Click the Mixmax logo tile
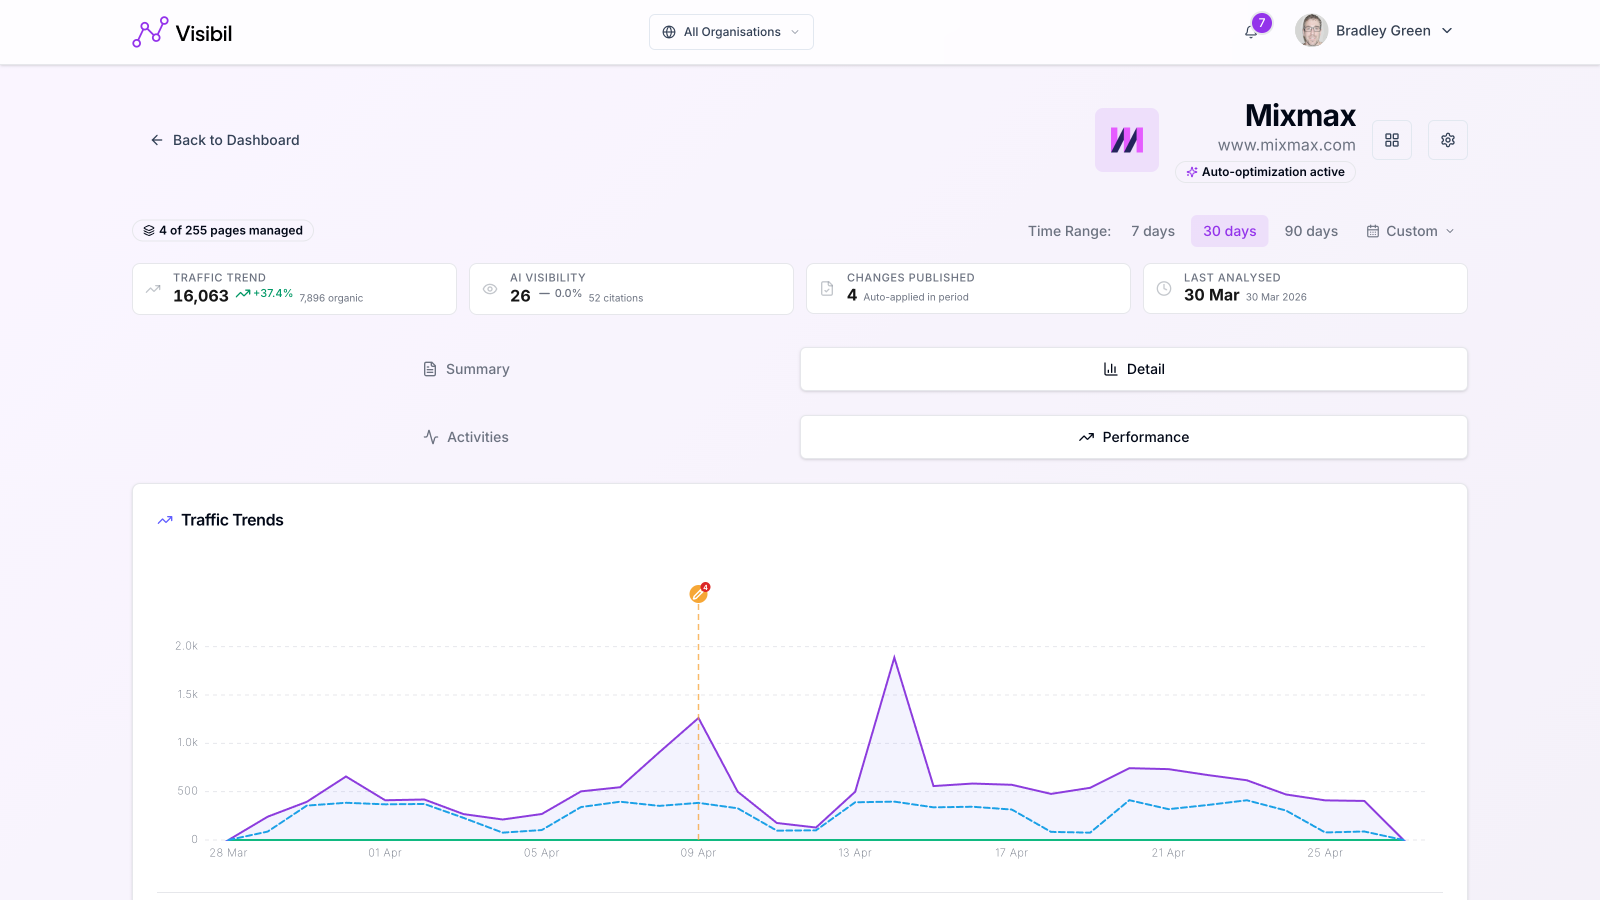 click(1127, 140)
